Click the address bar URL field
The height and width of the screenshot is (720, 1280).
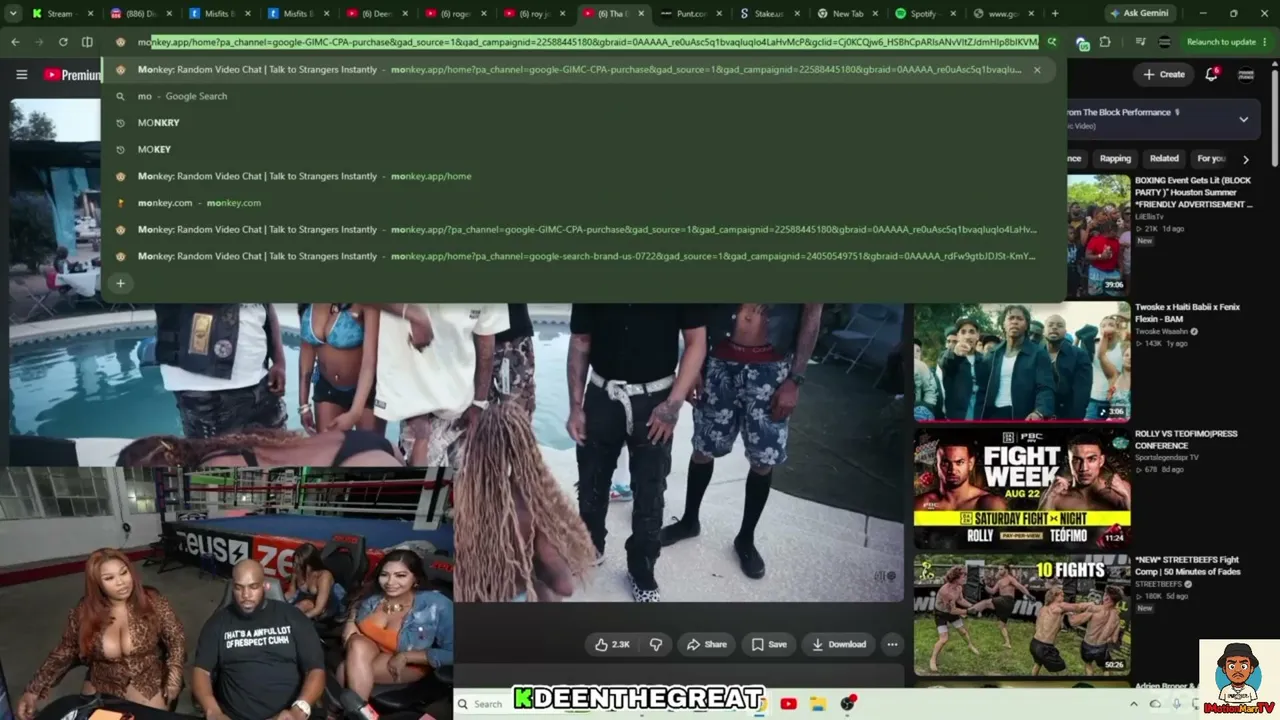click(x=588, y=42)
